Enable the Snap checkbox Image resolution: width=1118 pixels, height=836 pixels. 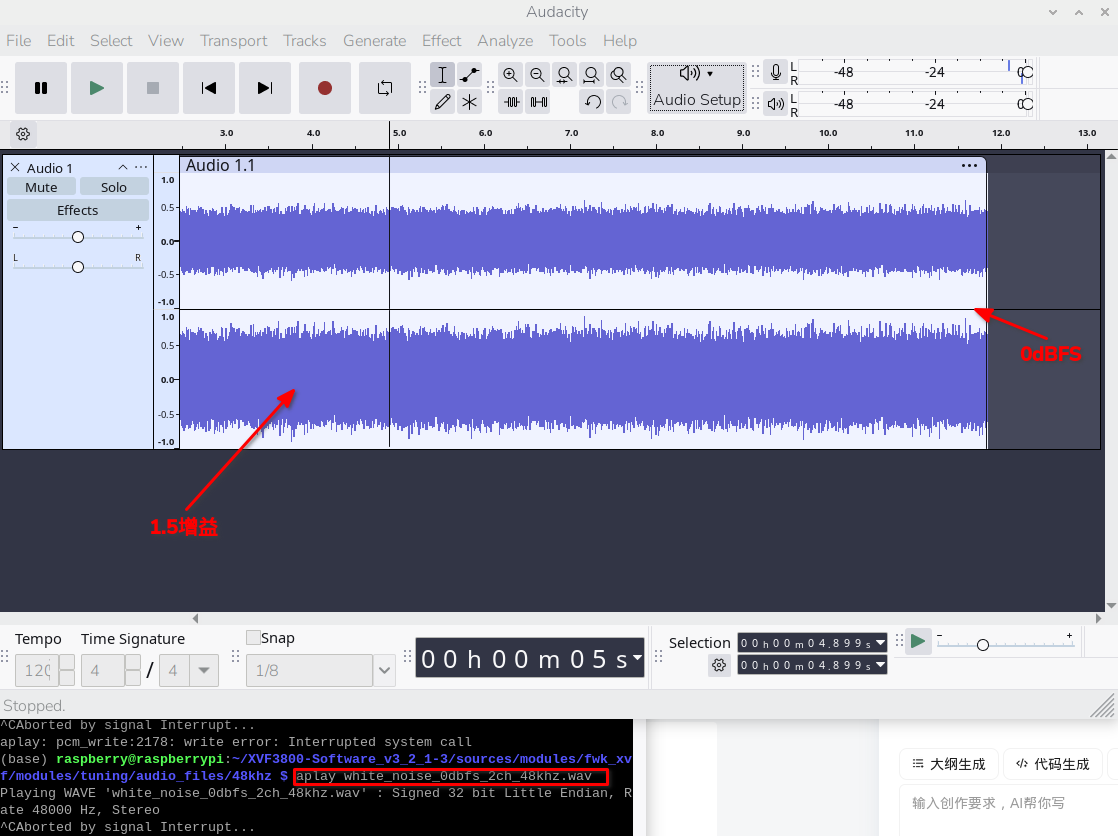pos(253,638)
